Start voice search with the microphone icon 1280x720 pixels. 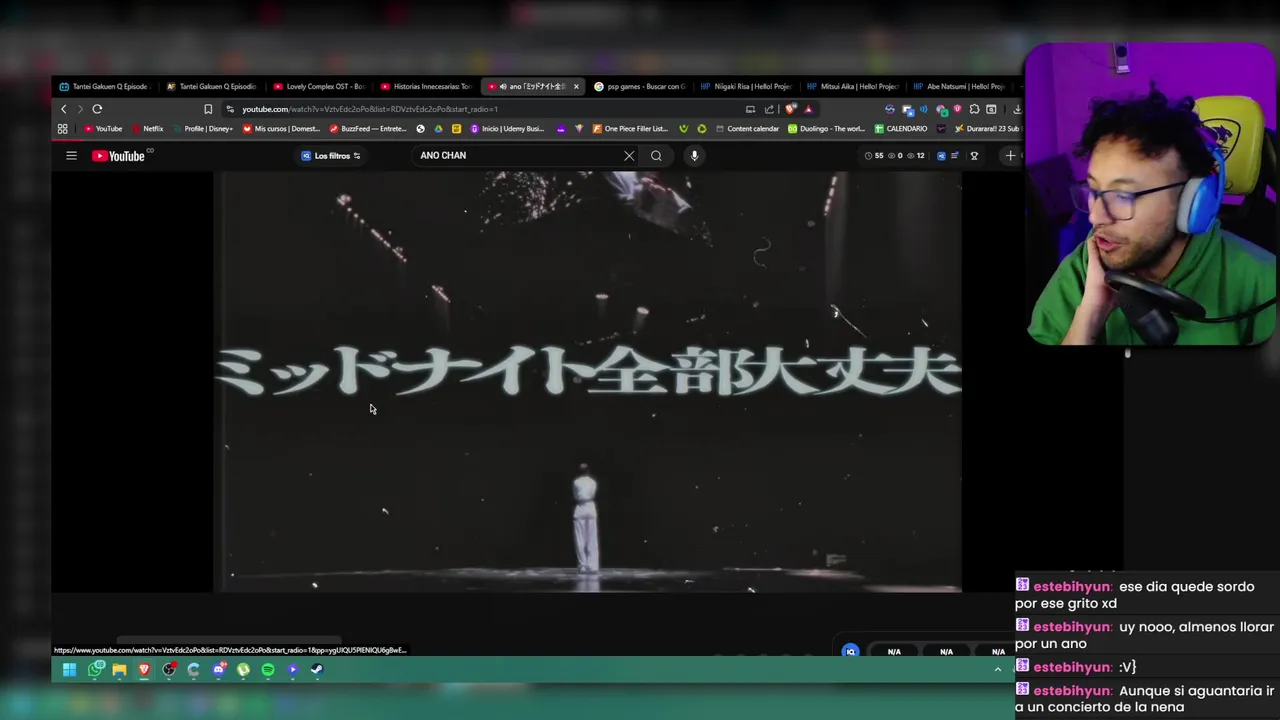point(694,156)
